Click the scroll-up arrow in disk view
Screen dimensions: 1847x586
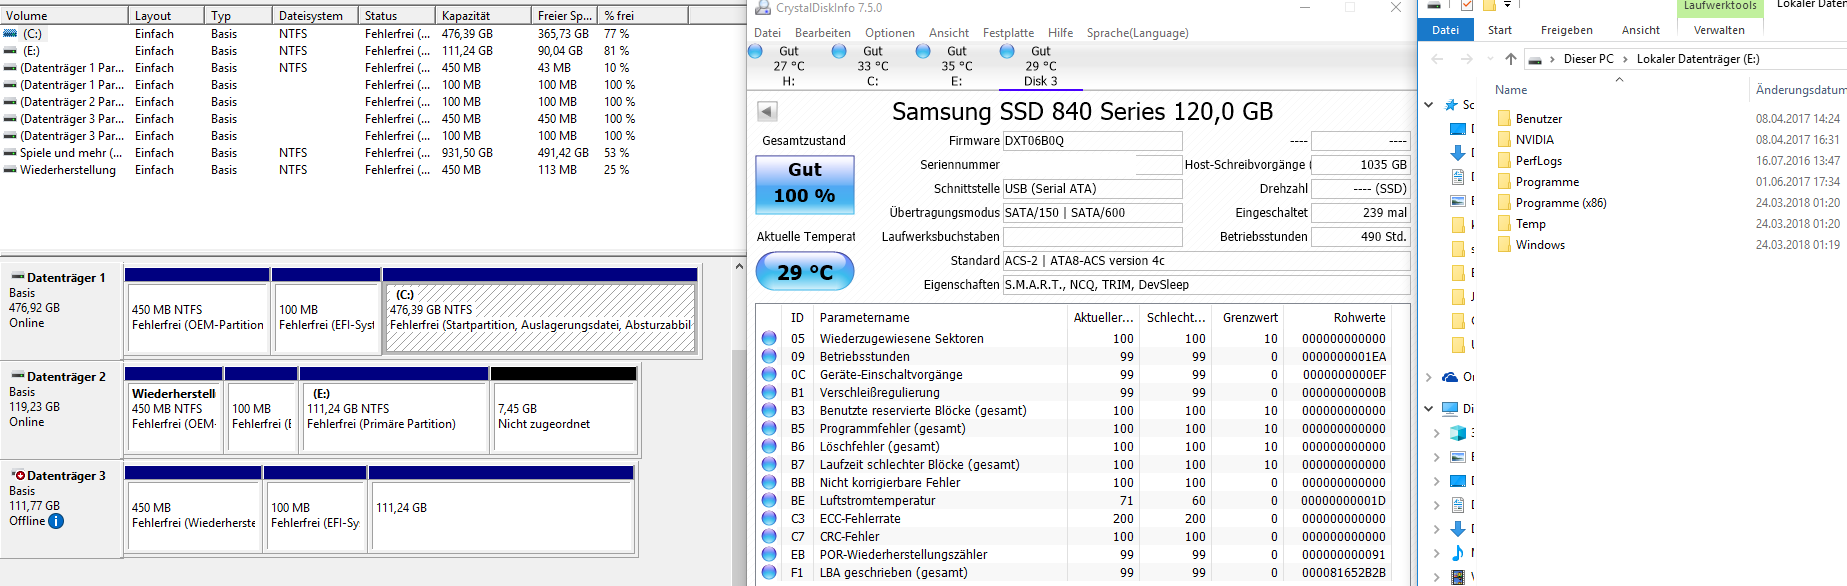(x=739, y=267)
